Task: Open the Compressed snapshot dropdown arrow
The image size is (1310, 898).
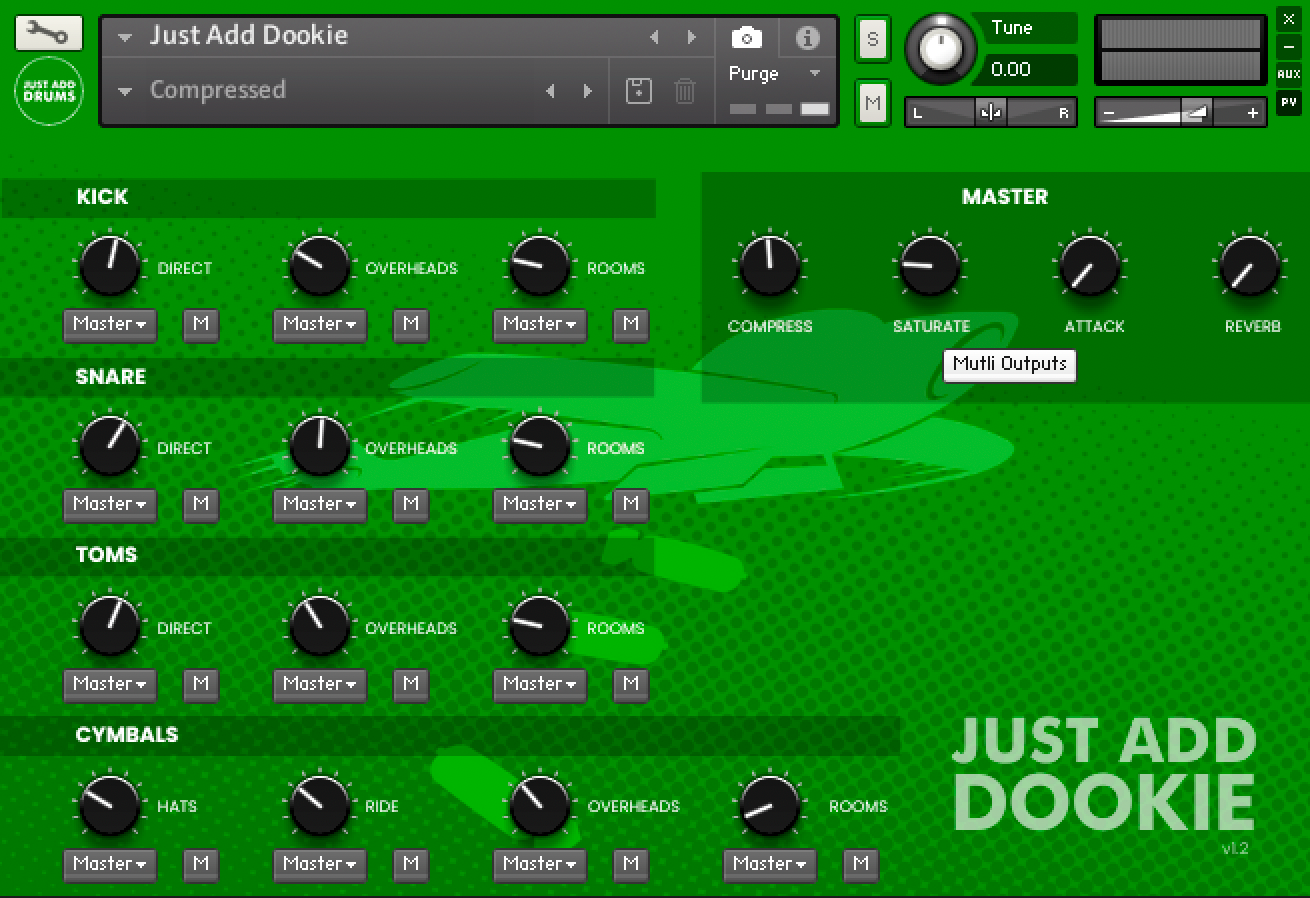Action: click(125, 92)
